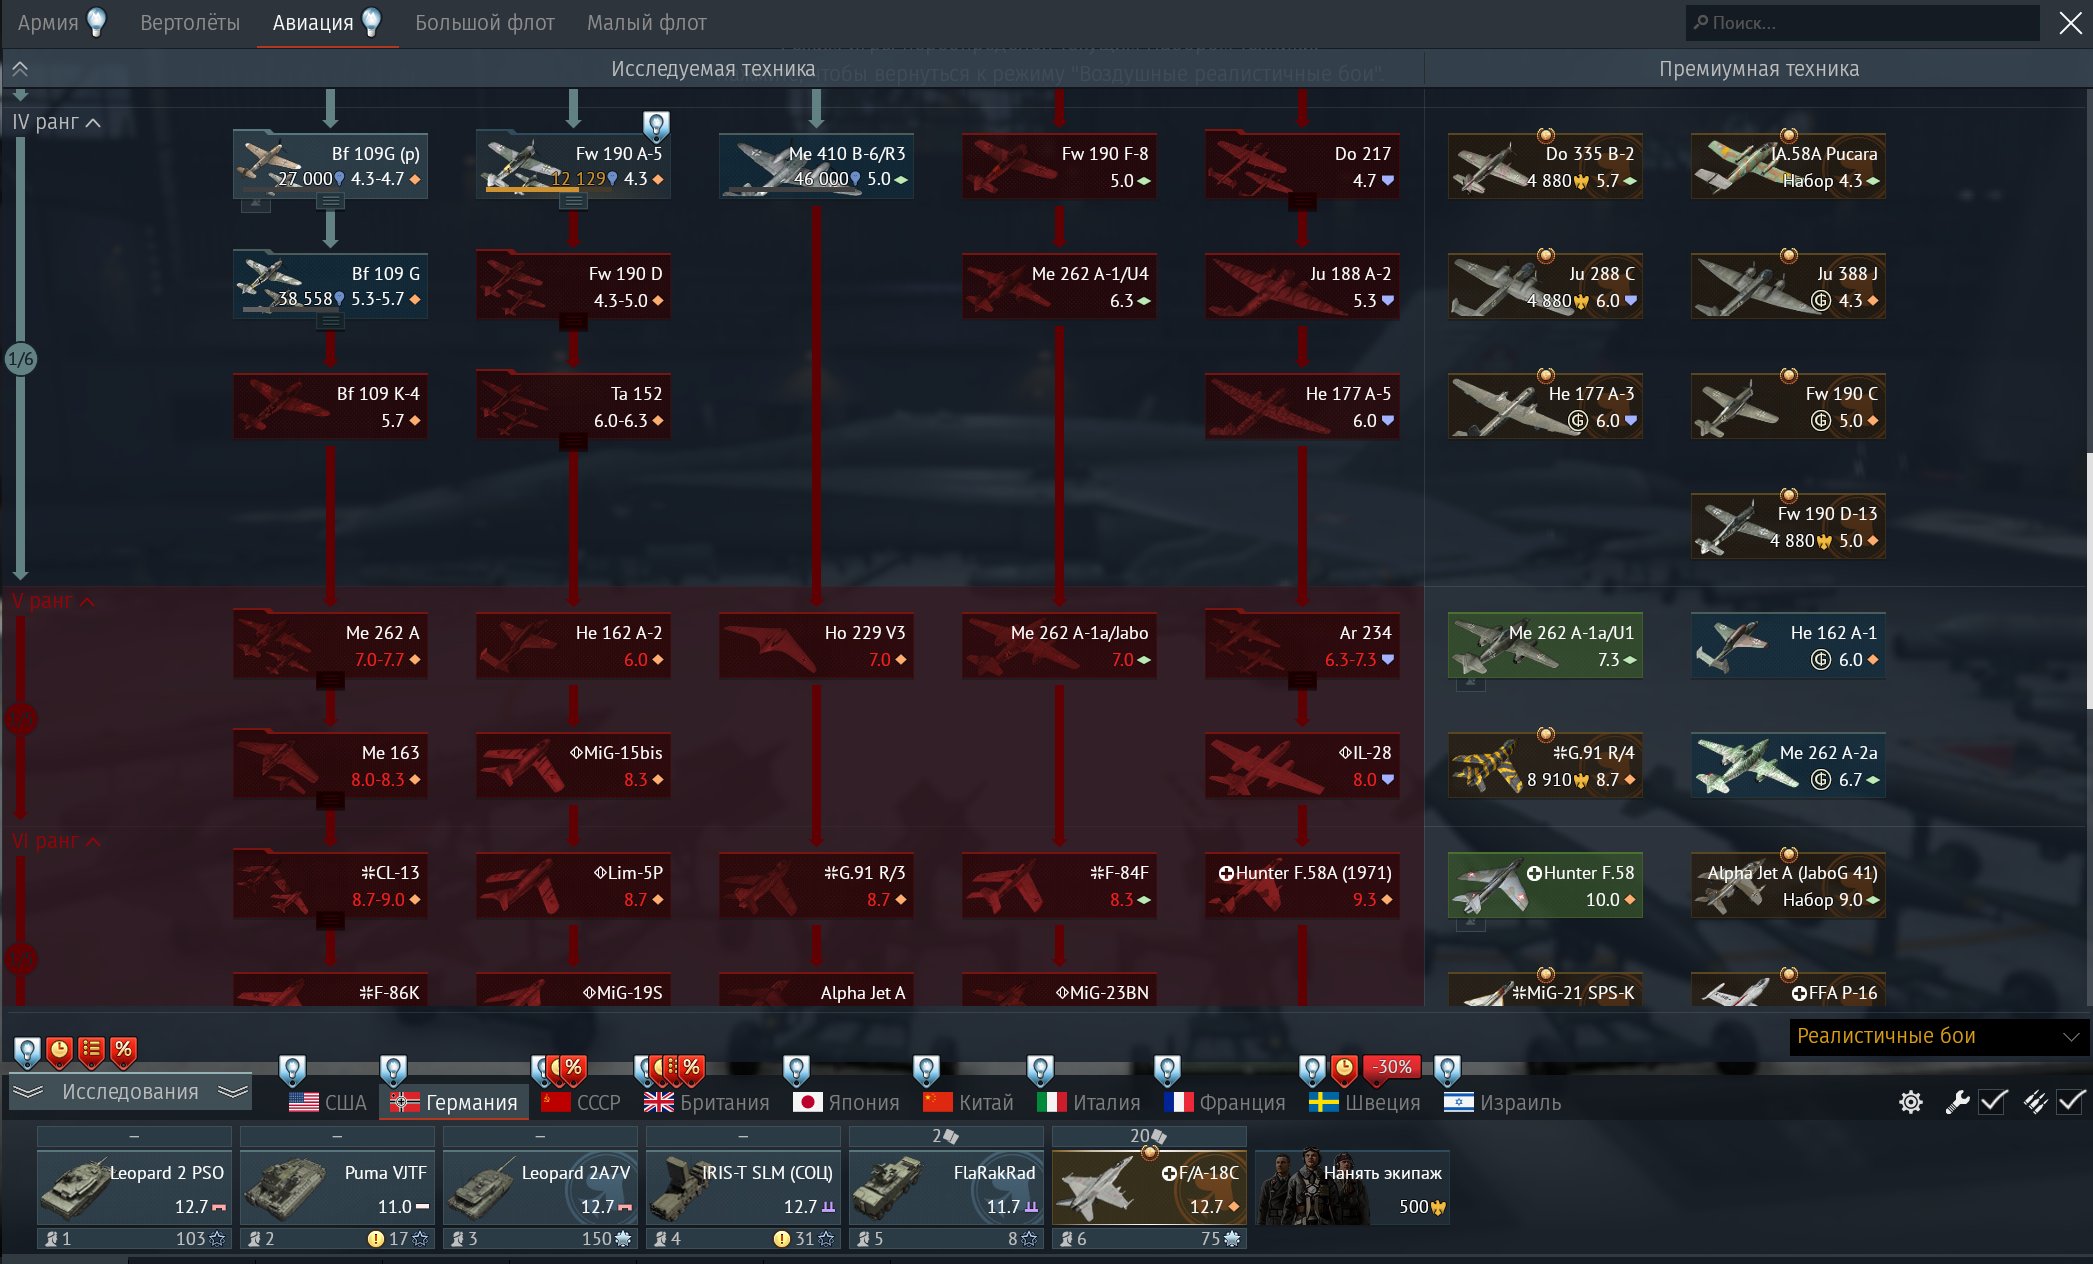The height and width of the screenshot is (1264, 2093).
Task: Switch to the Армия tab
Action: [62, 22]
